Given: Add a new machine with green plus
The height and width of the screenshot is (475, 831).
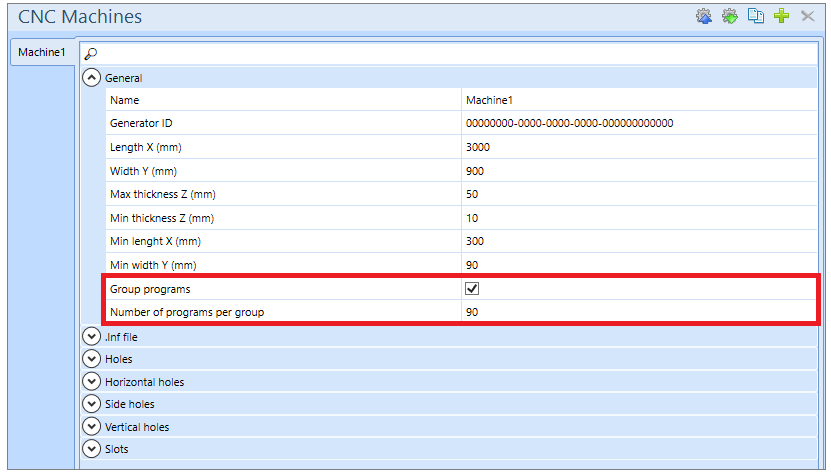Looking at the screenshot, I should (x=782, y=16).
